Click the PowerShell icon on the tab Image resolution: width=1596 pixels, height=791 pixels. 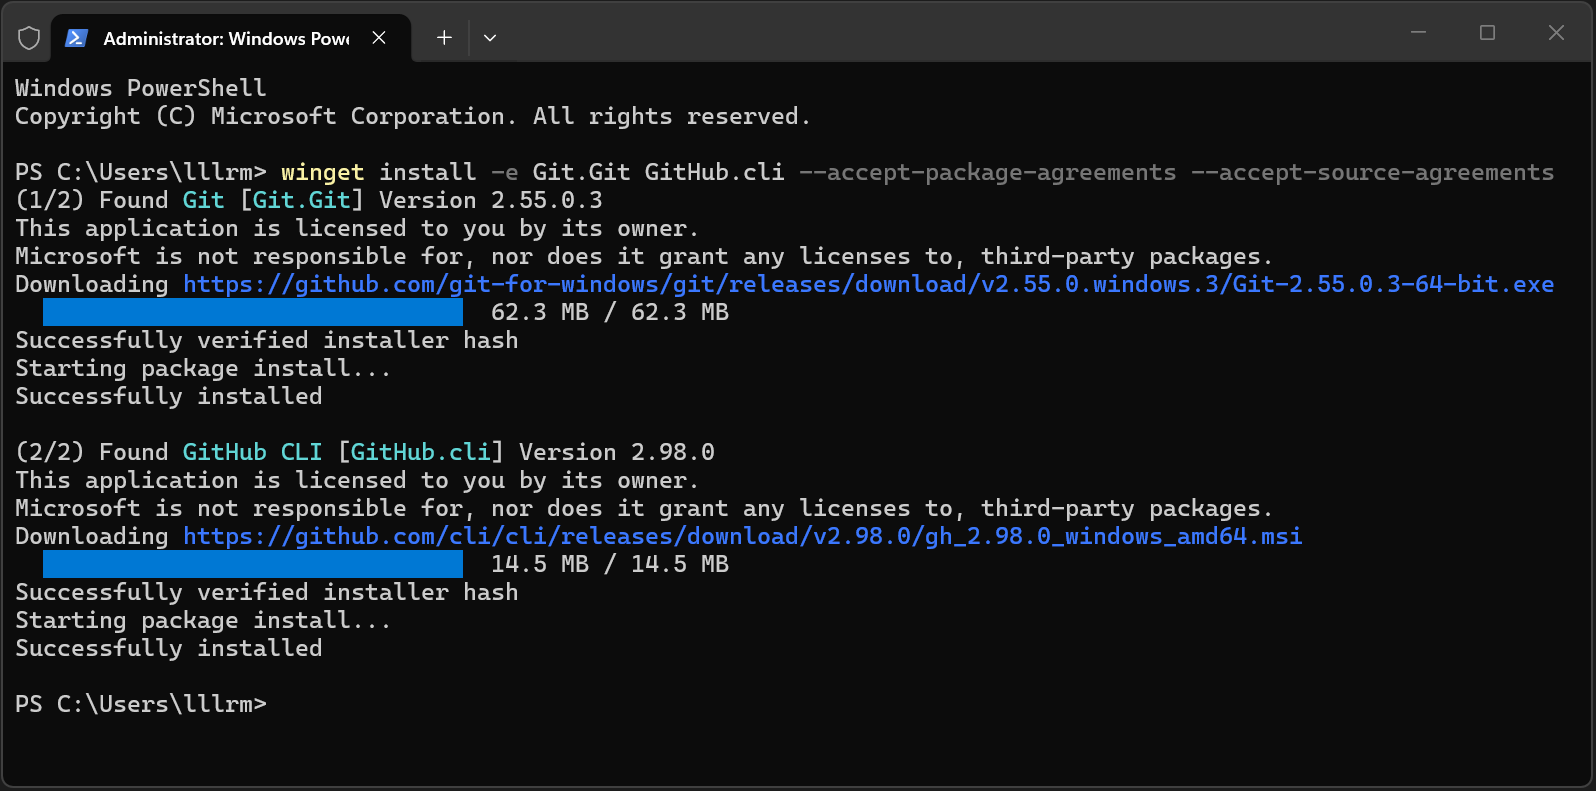click(76, 38)
